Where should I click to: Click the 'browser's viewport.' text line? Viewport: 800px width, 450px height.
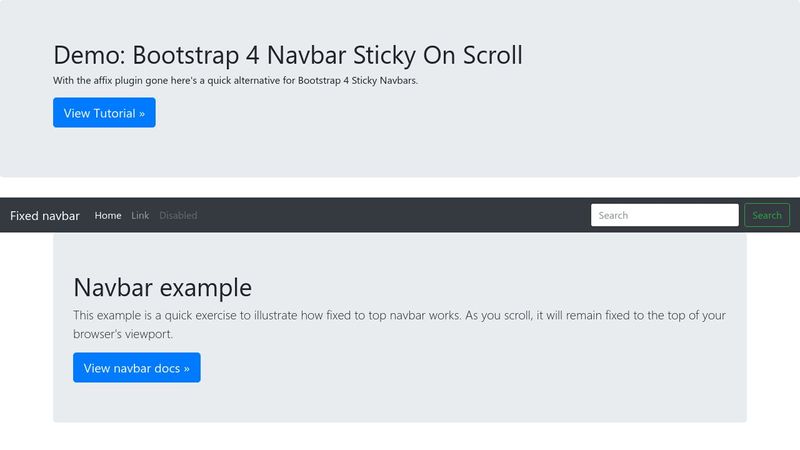[x=123, y=334]
